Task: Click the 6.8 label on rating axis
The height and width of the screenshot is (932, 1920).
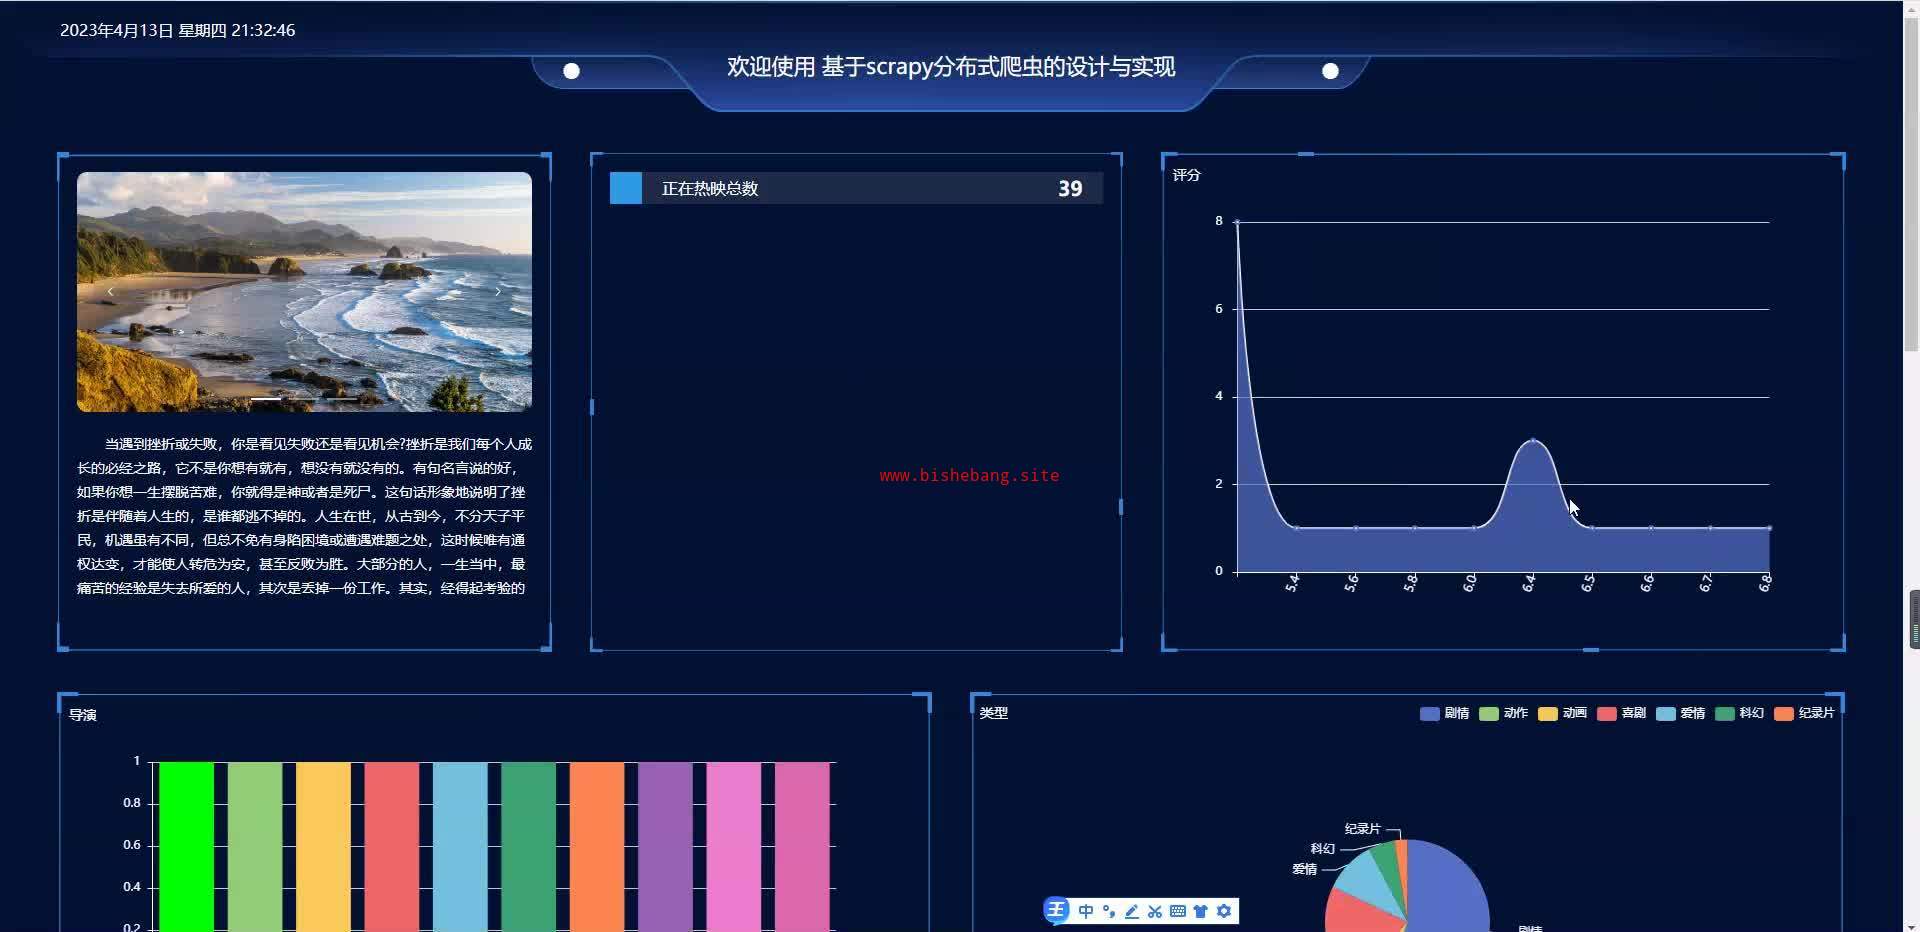Action: pyautogui.click(x=1766, y=583)
